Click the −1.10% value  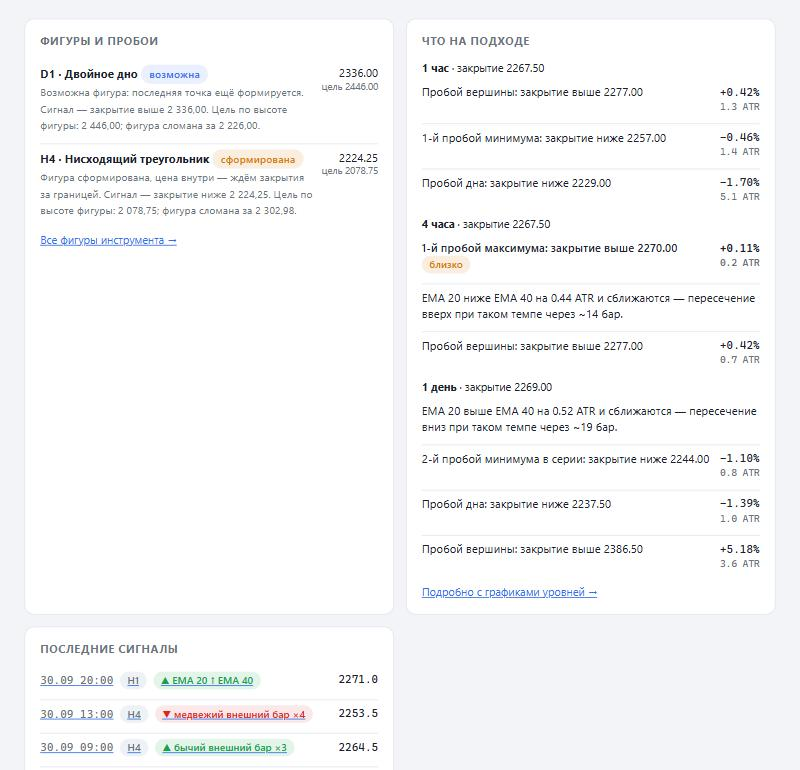739,458
